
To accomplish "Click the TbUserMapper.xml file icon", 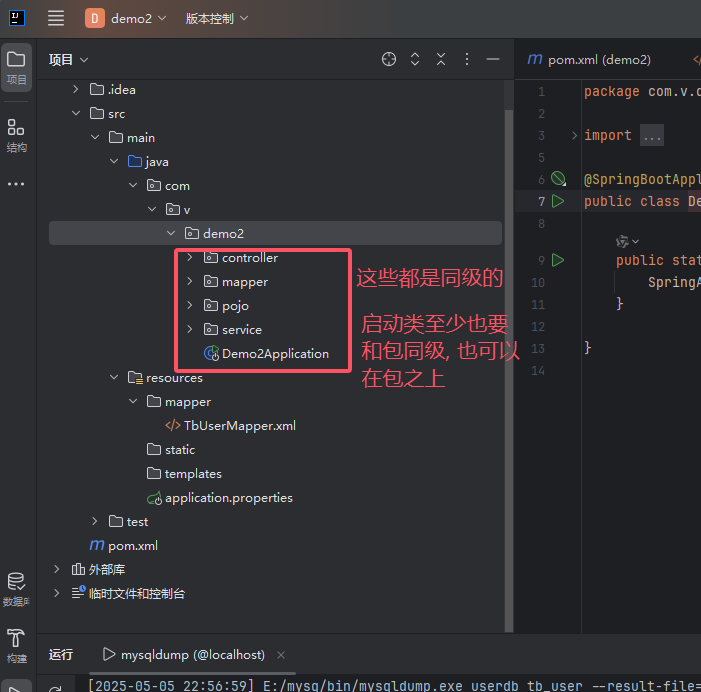I will pyautogui.click(x=173, y=426).
